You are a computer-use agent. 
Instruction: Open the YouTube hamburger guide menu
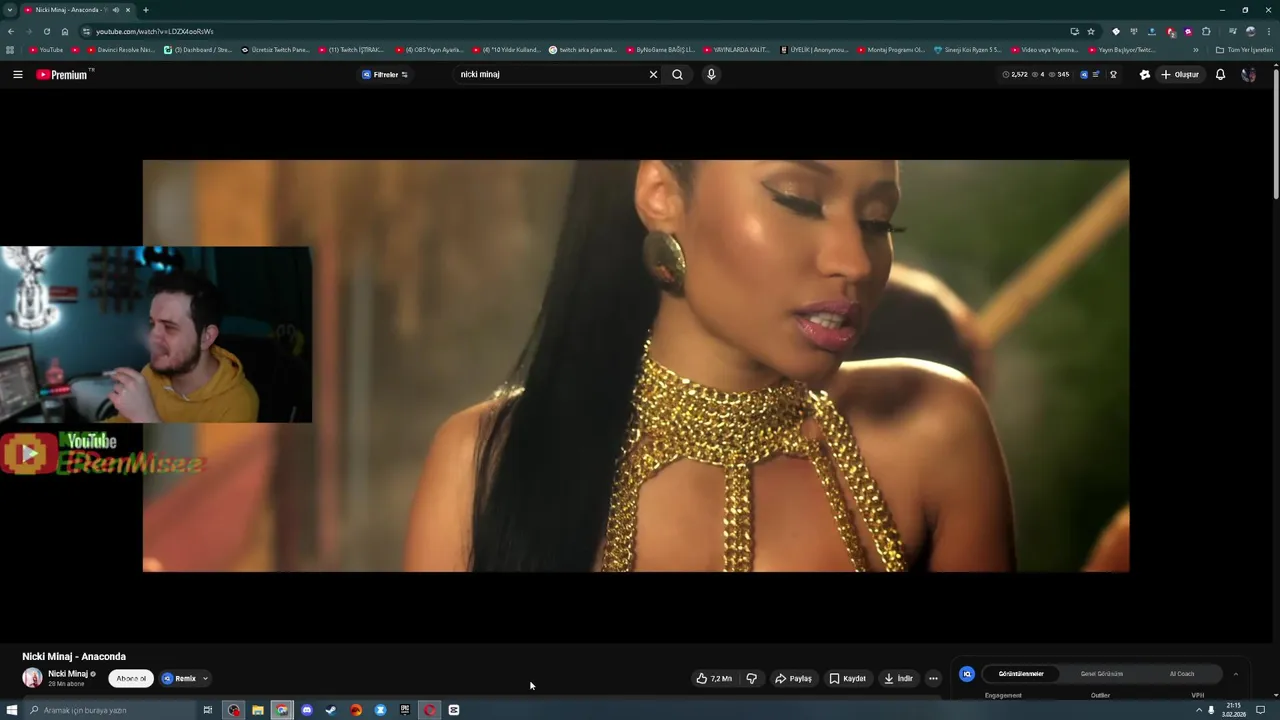click(17, 74)
